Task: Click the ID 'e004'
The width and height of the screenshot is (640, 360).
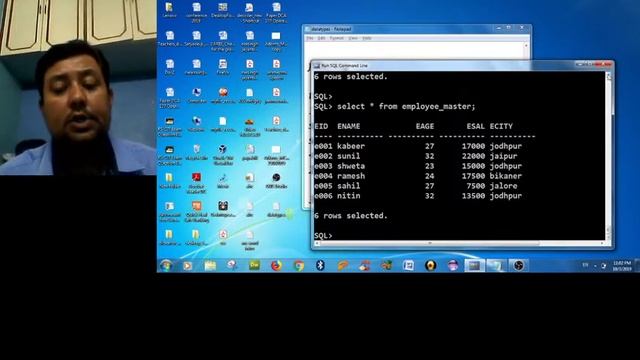Action: (323, 176)
